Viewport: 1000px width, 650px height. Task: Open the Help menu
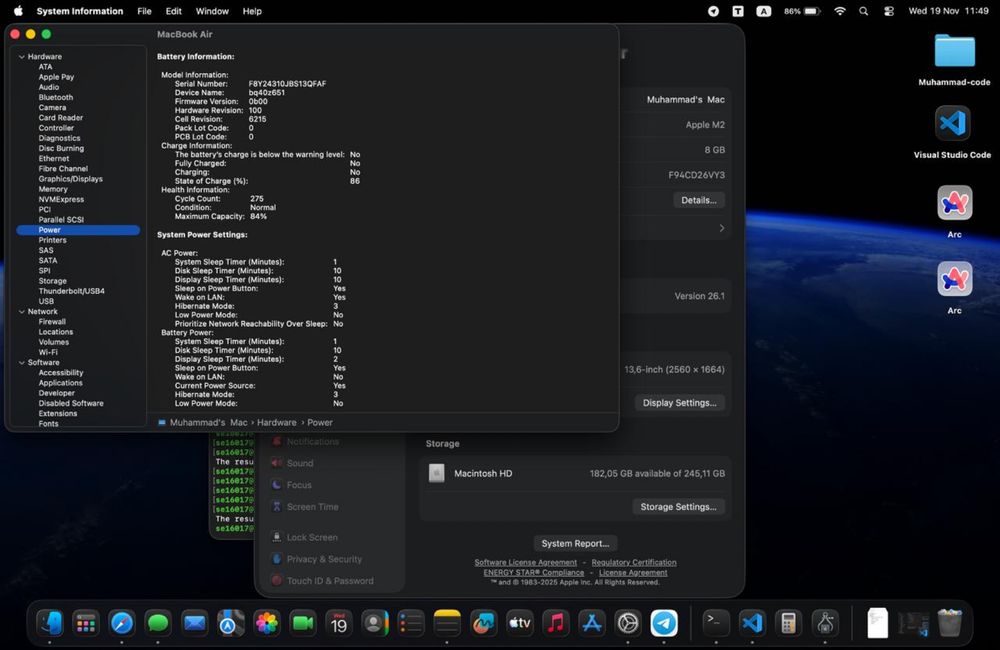click(252, 11)
